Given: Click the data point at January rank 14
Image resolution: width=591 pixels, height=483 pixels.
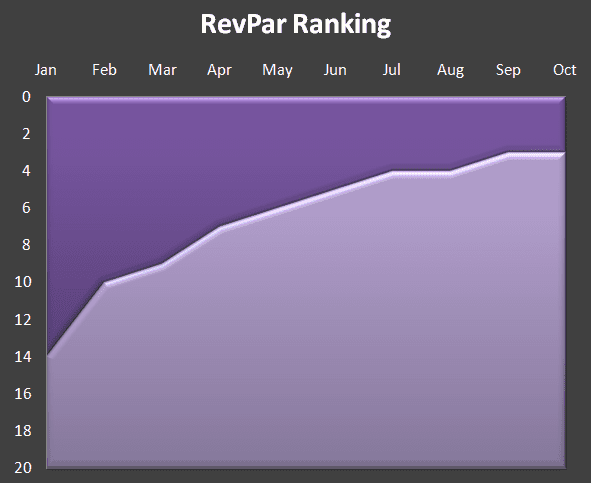Looking at the screenshot, I should [48, 356].
